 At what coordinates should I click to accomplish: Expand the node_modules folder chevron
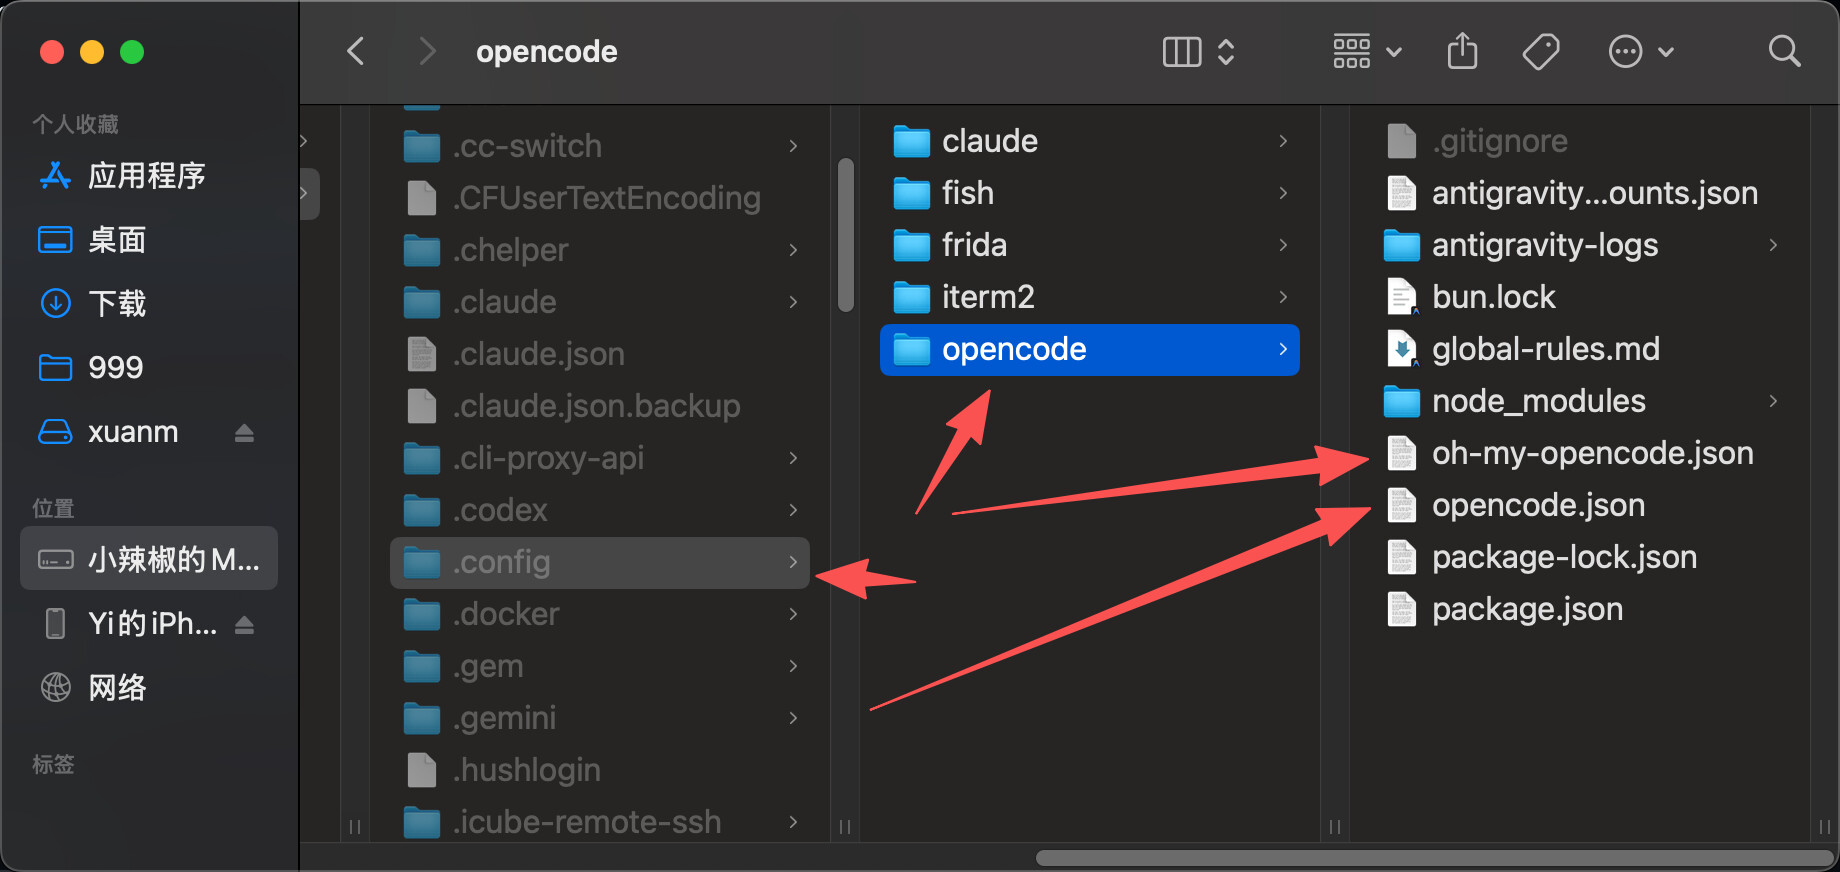click(1773, 401)
